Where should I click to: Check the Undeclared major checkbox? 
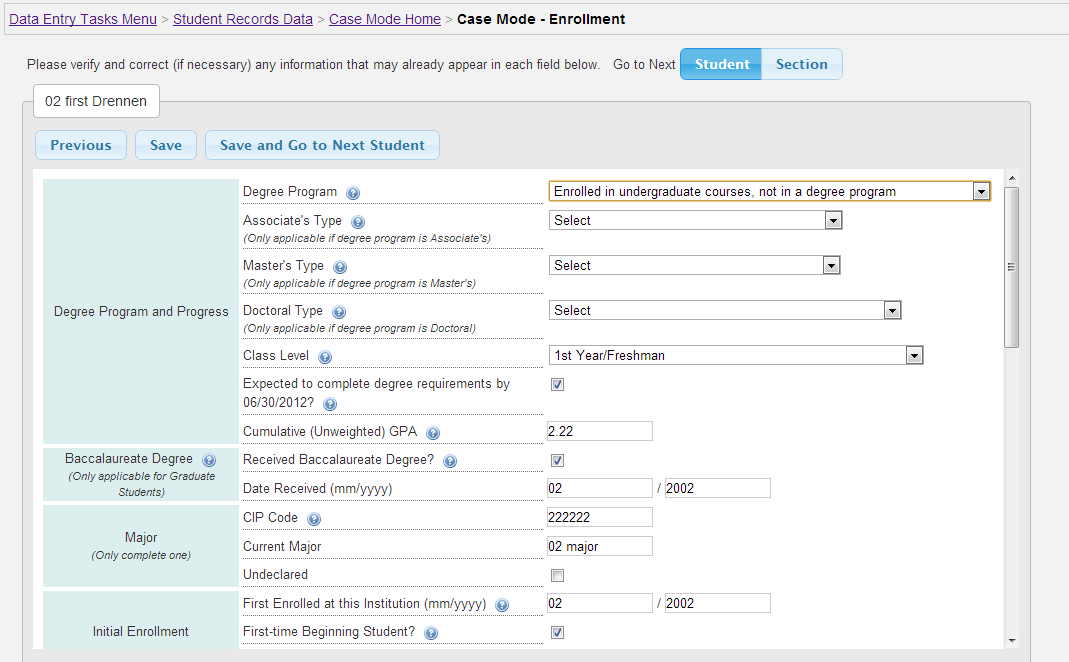click(558, 575)
